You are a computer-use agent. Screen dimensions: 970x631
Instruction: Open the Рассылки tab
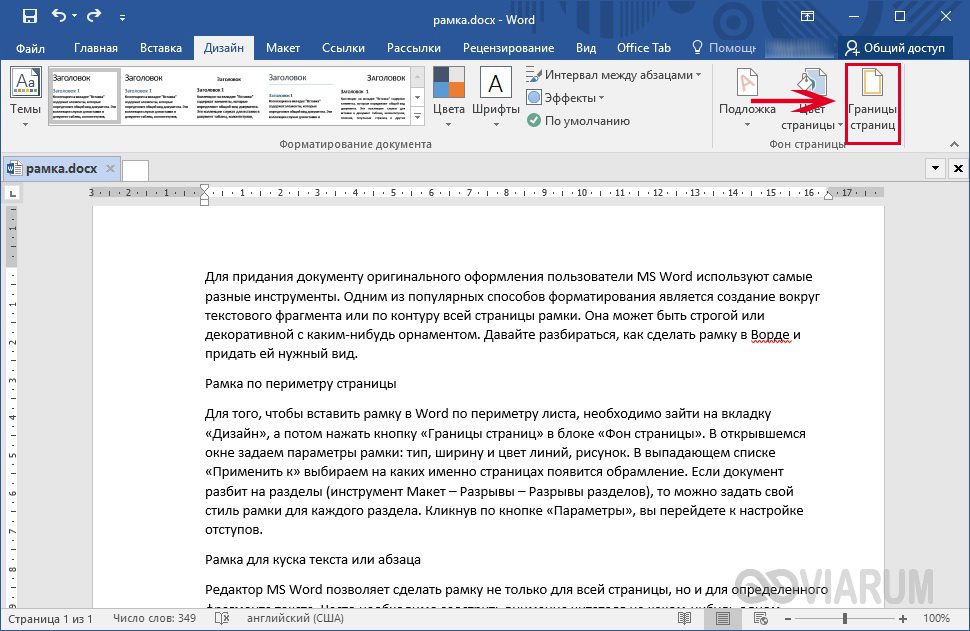pyautogui.click(x=414, y=48)
